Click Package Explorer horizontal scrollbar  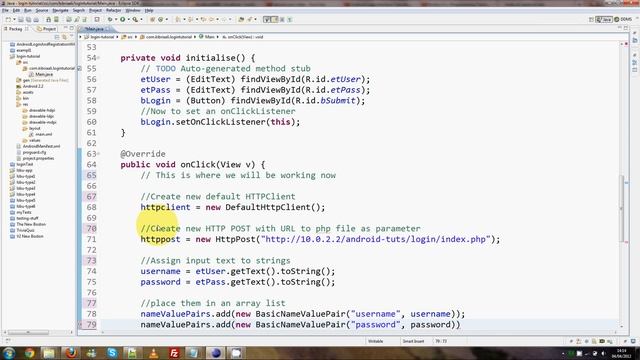(x=28, y=332)
